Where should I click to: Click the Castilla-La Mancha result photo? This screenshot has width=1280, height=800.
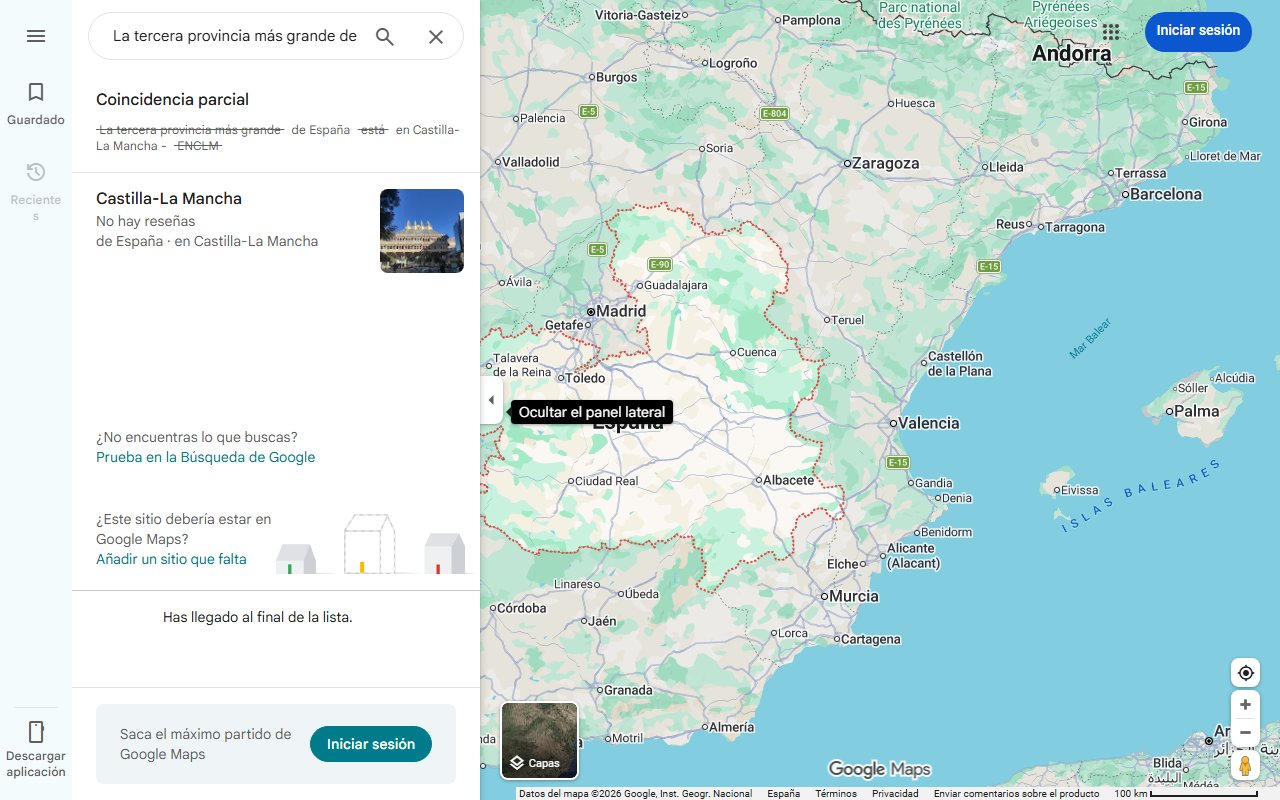pos(421,231)
